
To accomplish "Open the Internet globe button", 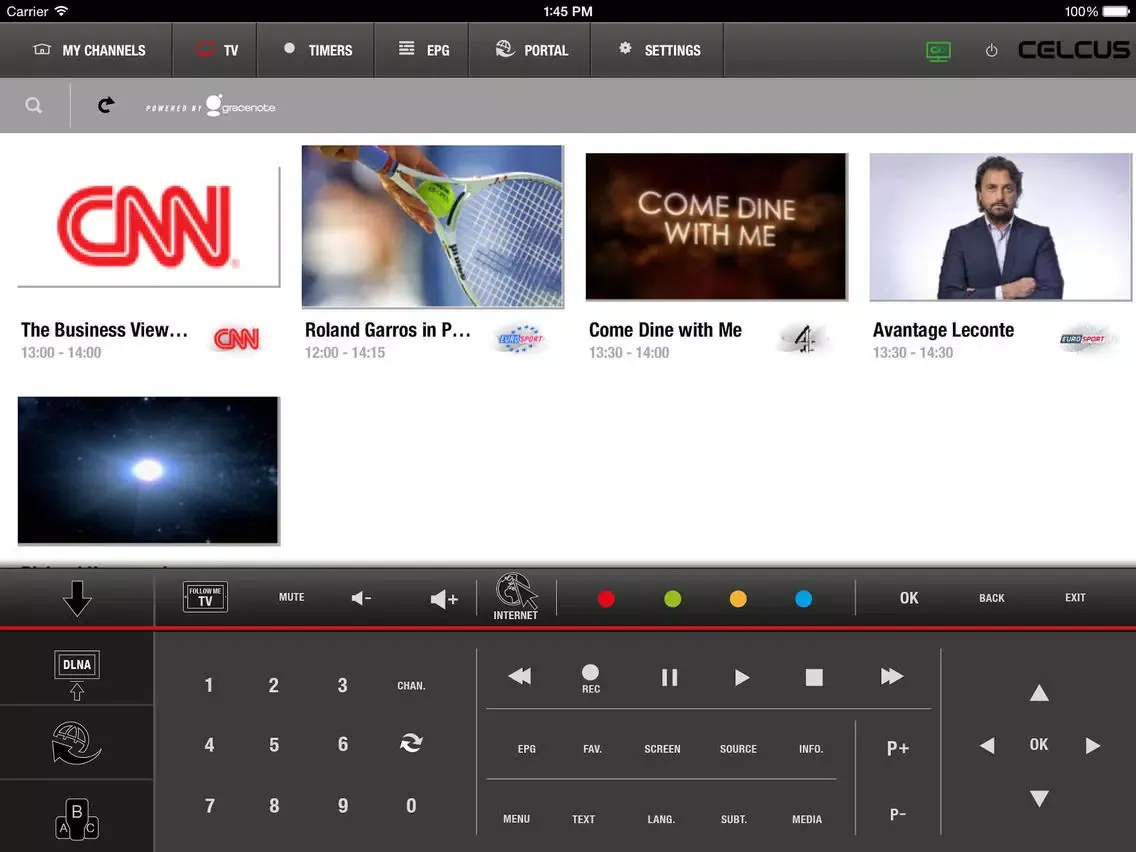I will point(516,597).
